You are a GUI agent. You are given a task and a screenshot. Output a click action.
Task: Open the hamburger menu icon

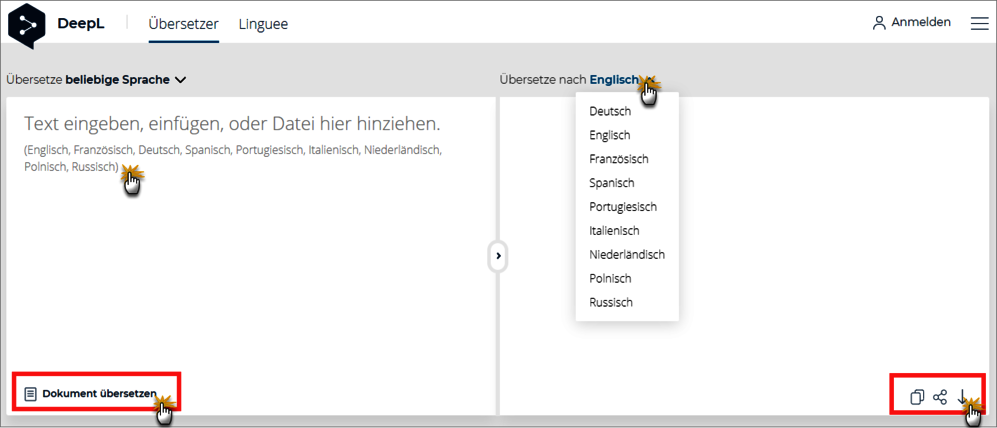pos(979,23)
